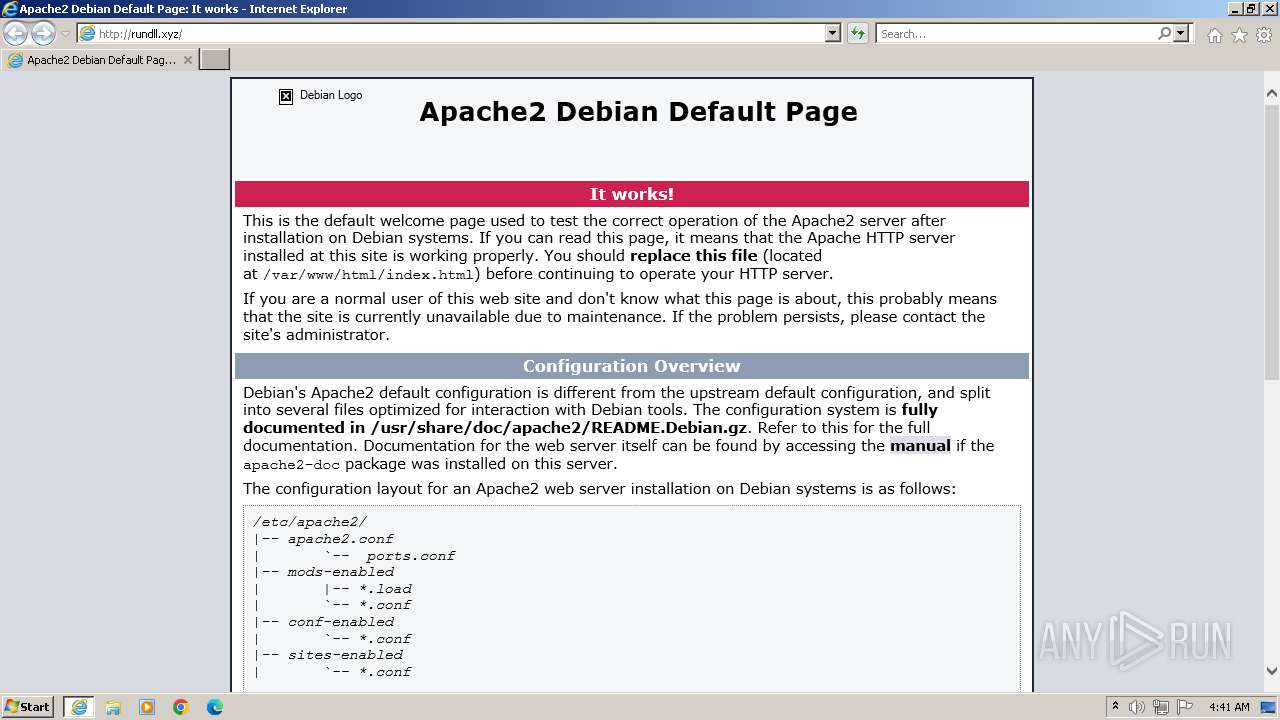Click the network tray icon
1280x720 pixels.
(1161, 707)
